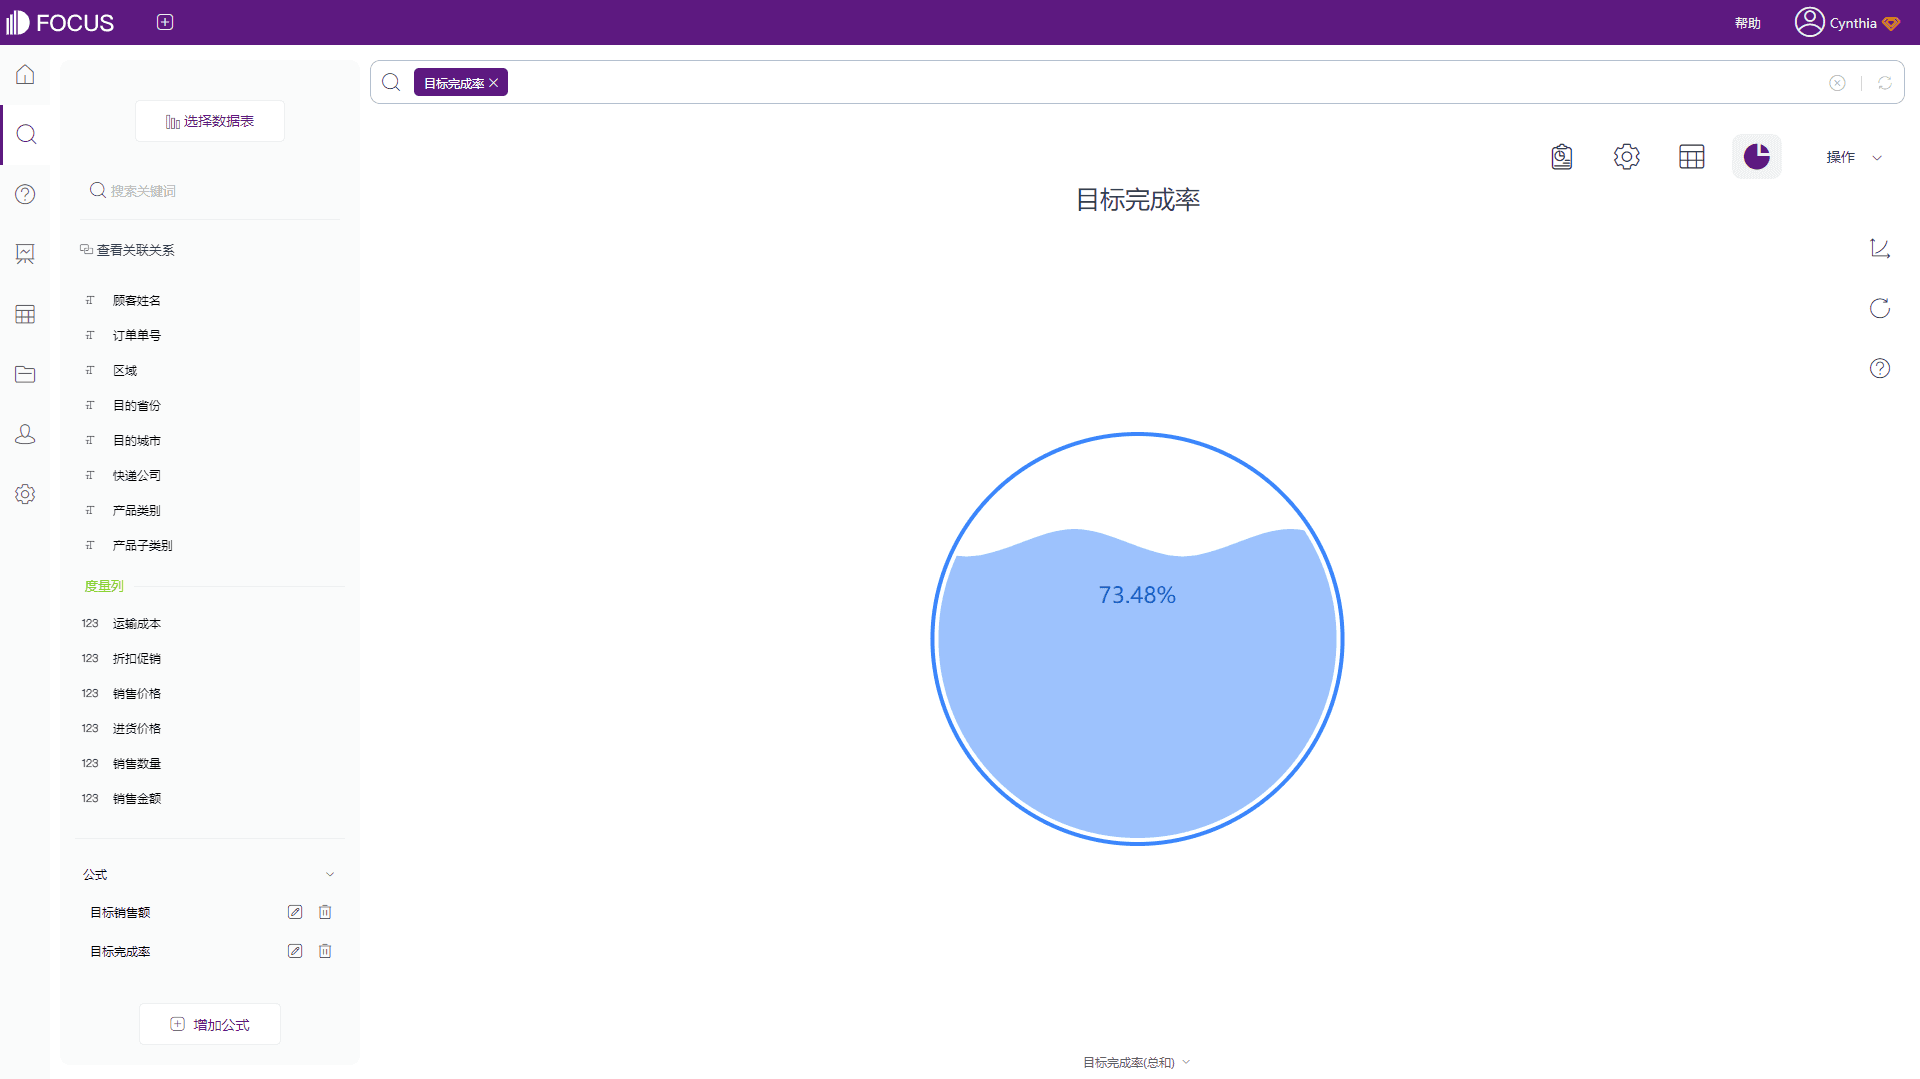Select the 目标完成率 formula entry
1920x1079 pixels.
pos(120,951)
